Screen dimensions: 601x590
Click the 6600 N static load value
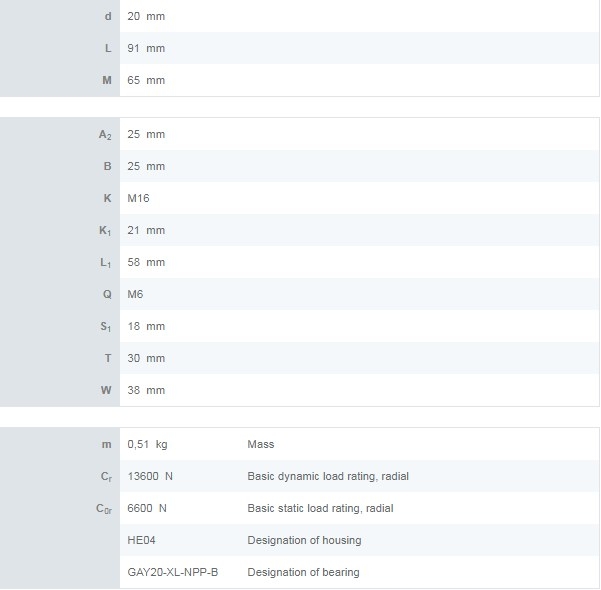click(x=147, y=508)
